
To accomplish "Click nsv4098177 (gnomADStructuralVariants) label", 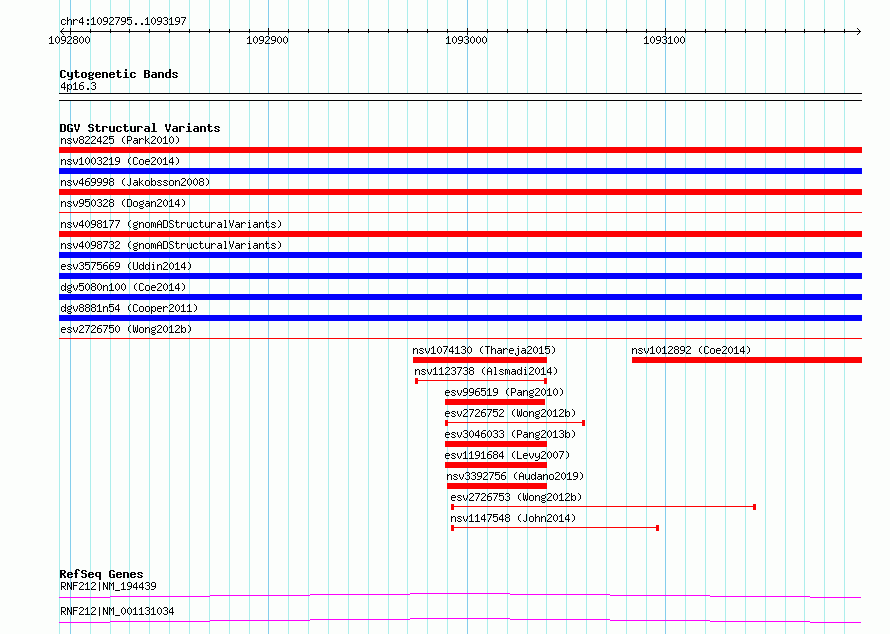I will (171, 224).
